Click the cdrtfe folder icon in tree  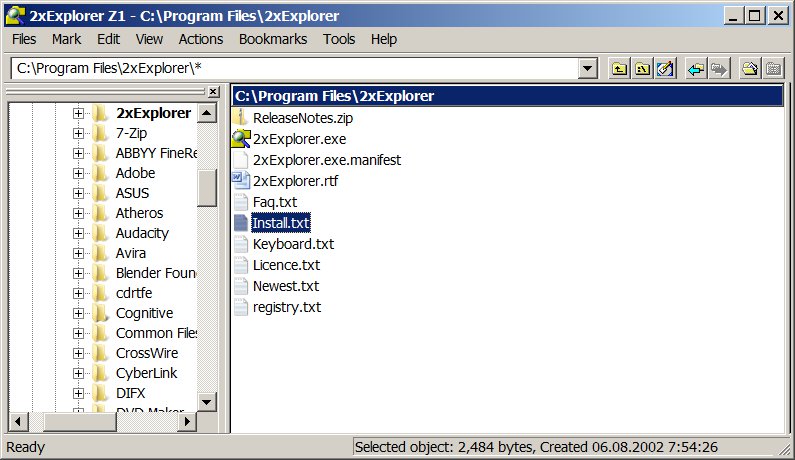pyautogui.click(x=101, y=293)
